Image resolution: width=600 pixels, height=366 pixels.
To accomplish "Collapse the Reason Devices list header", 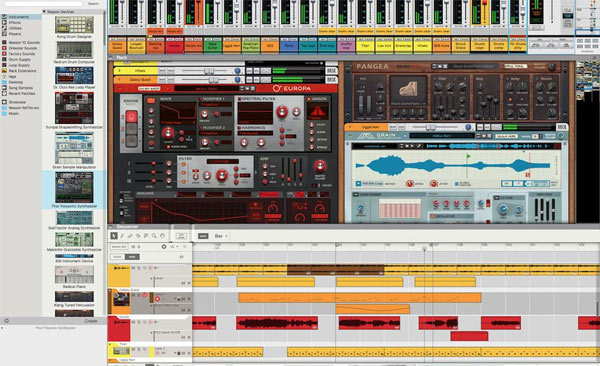I will coord(44,12).
